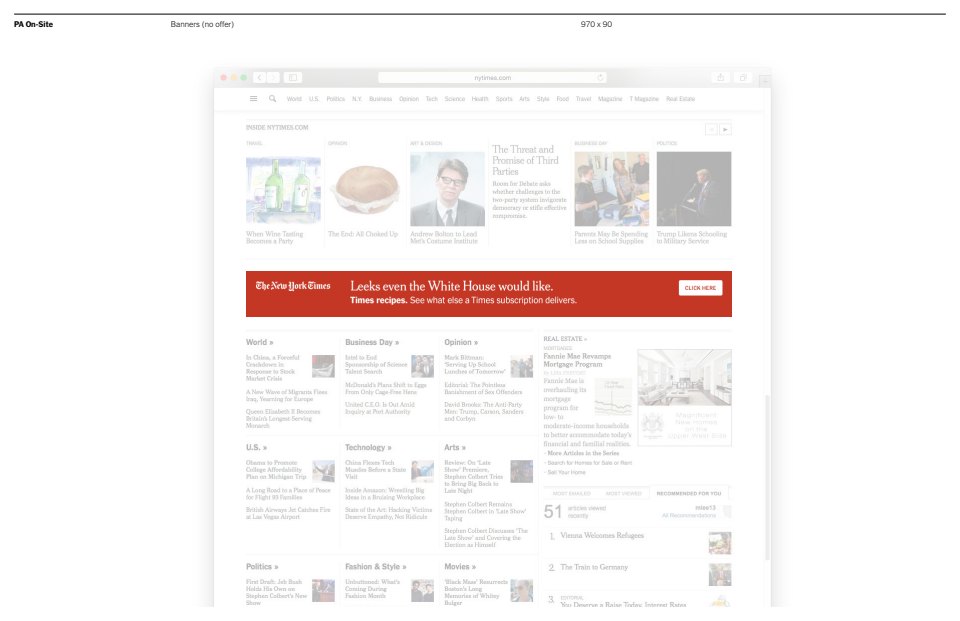Open the Business section in top nav
Viewport: 960px width, 621px height.
click(380, 99)
